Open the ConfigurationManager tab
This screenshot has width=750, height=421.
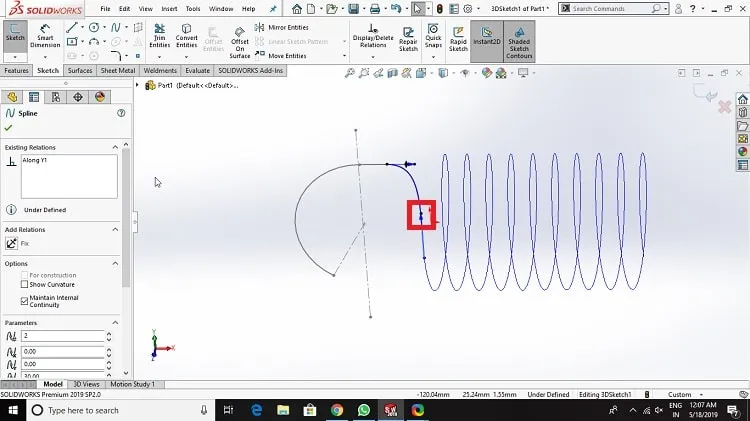coord(56,97)
